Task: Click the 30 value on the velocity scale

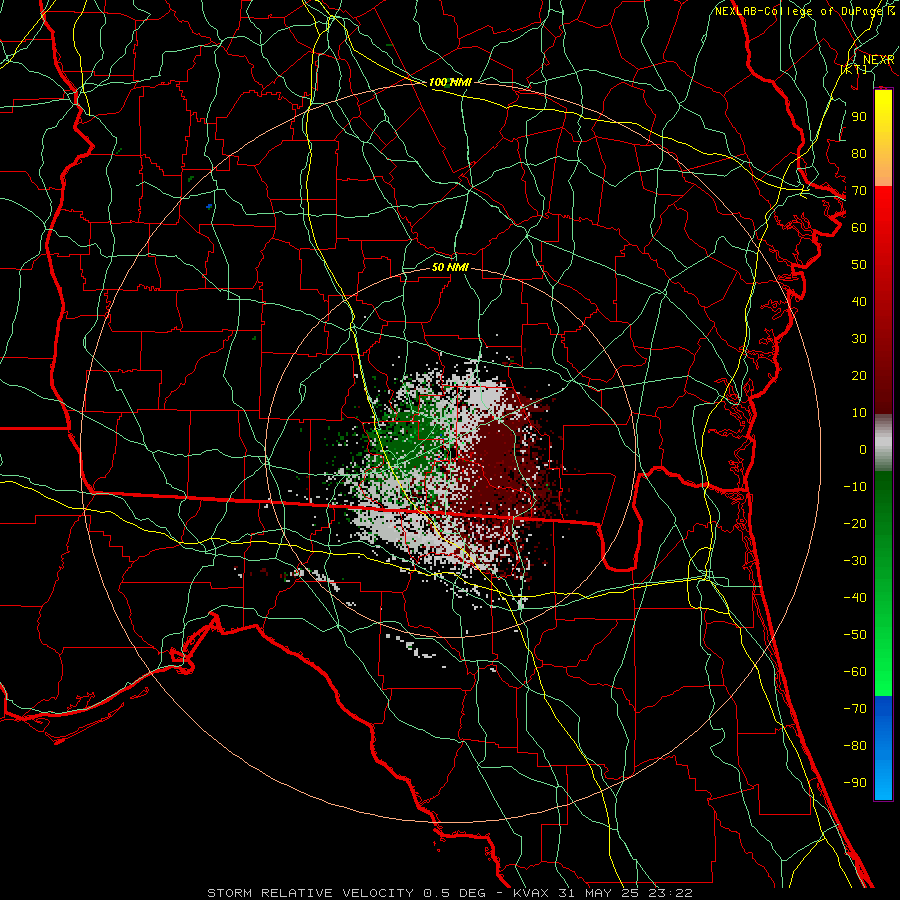Action: pos(859,339)
